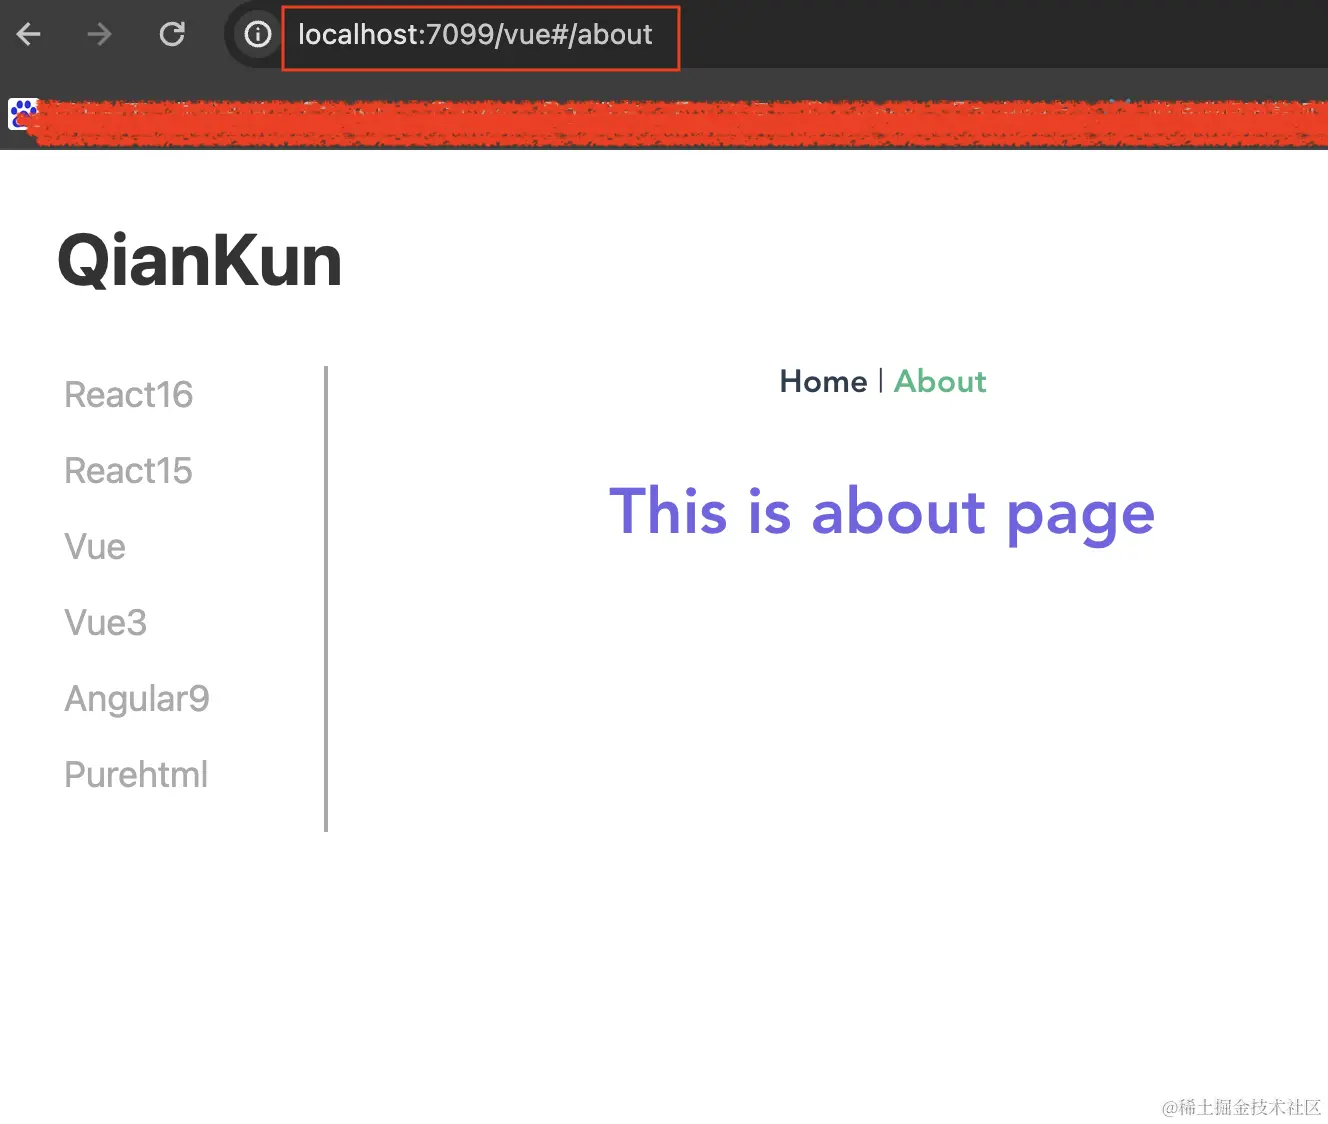Navigate to the Home link

(x=823, y=381)
